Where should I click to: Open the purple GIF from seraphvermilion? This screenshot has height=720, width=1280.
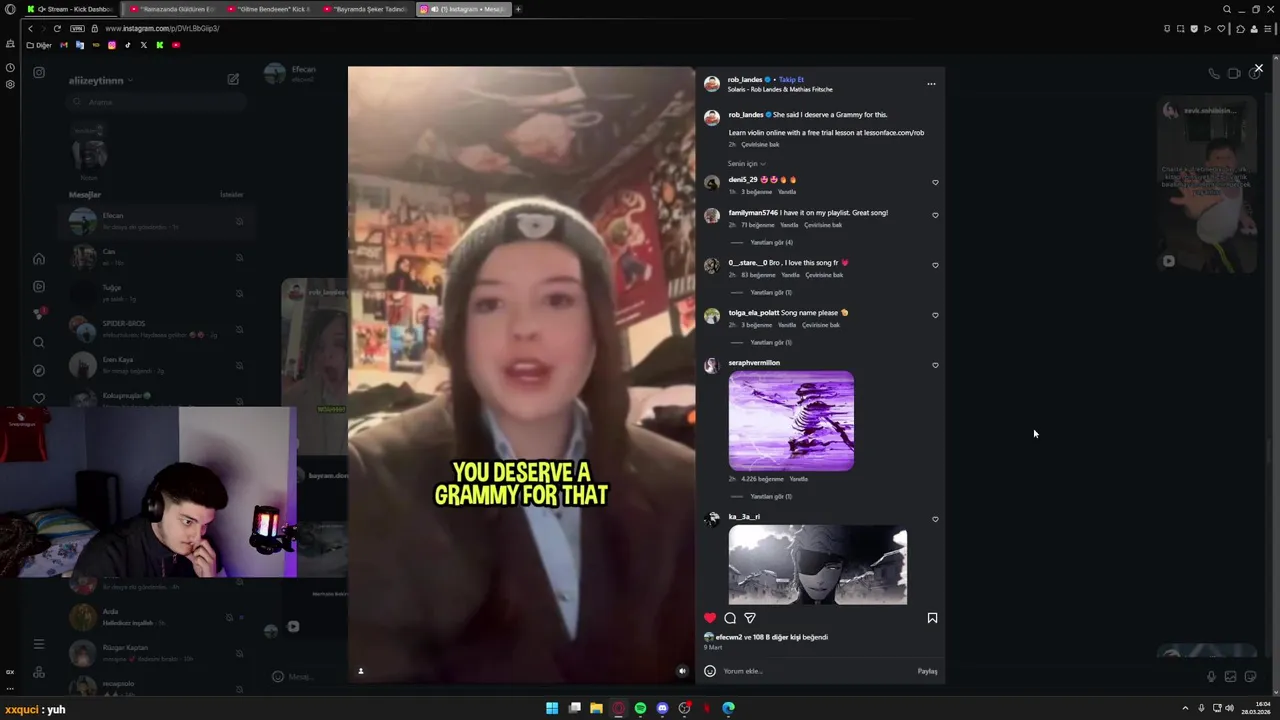coord(791,420)
